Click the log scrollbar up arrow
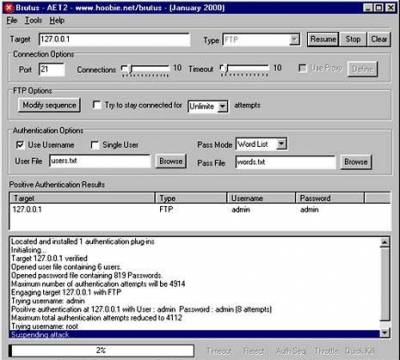Viewport: 400px width, 360px height. pos(385,242)
